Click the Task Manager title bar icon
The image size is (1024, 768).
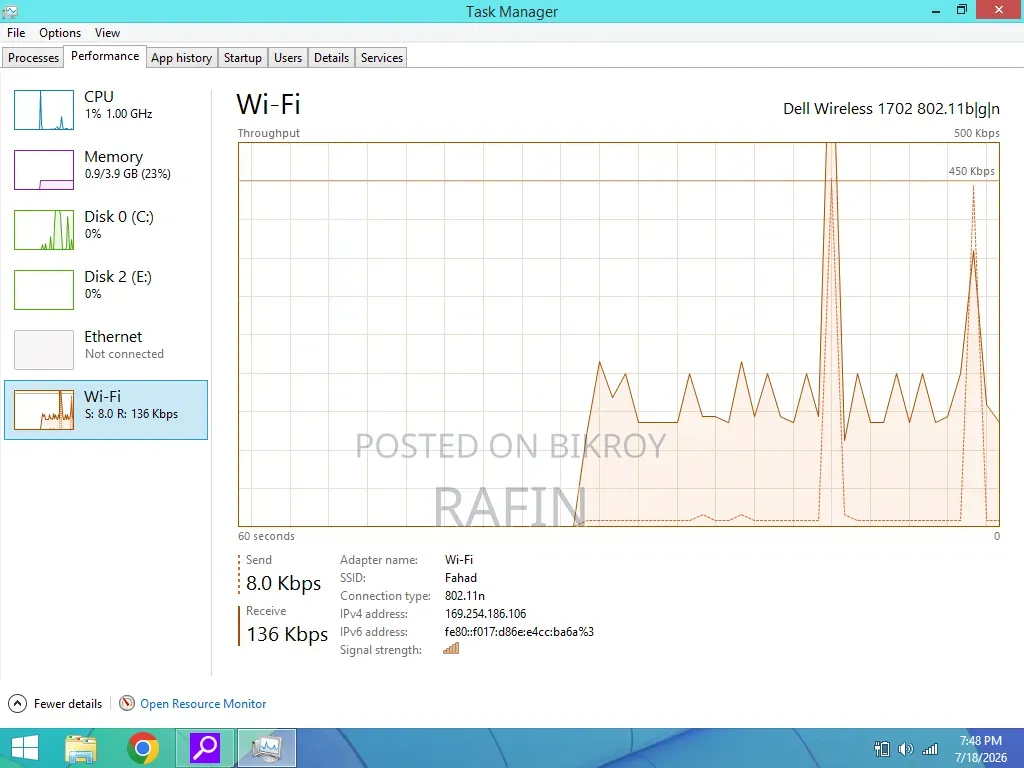coord(10,11)
